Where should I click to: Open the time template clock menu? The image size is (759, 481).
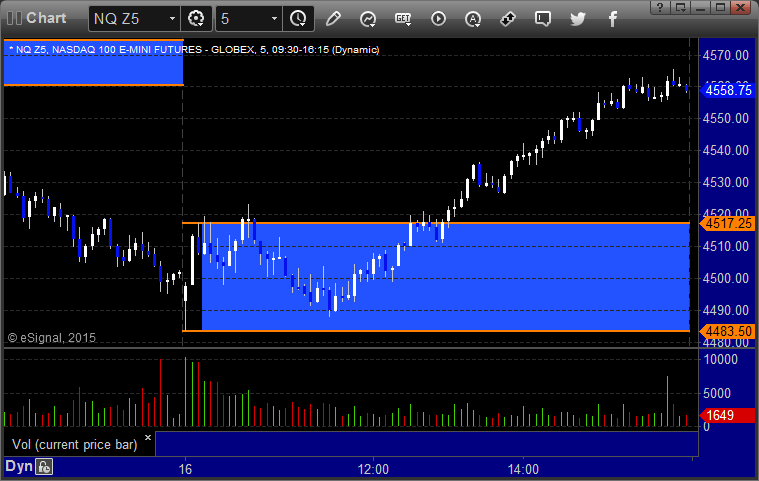tap(298, 19)
